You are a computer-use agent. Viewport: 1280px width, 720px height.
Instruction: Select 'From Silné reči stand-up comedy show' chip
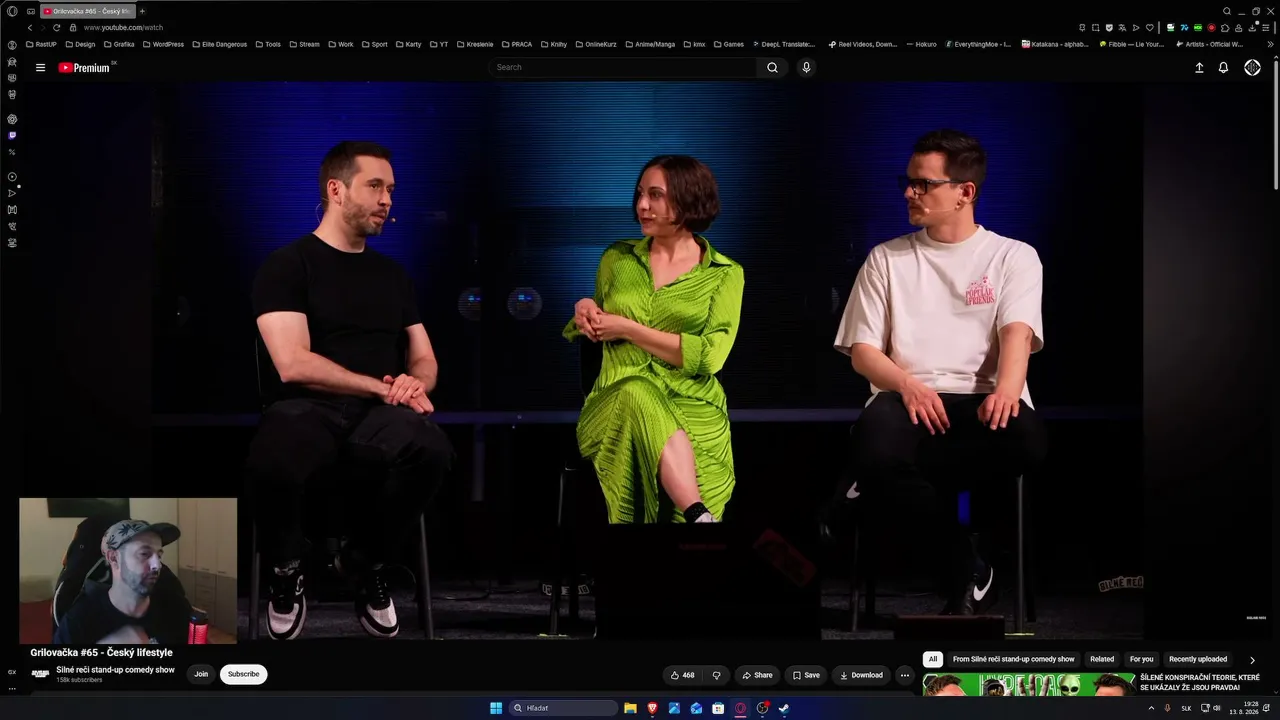(x=1014, y=659)
